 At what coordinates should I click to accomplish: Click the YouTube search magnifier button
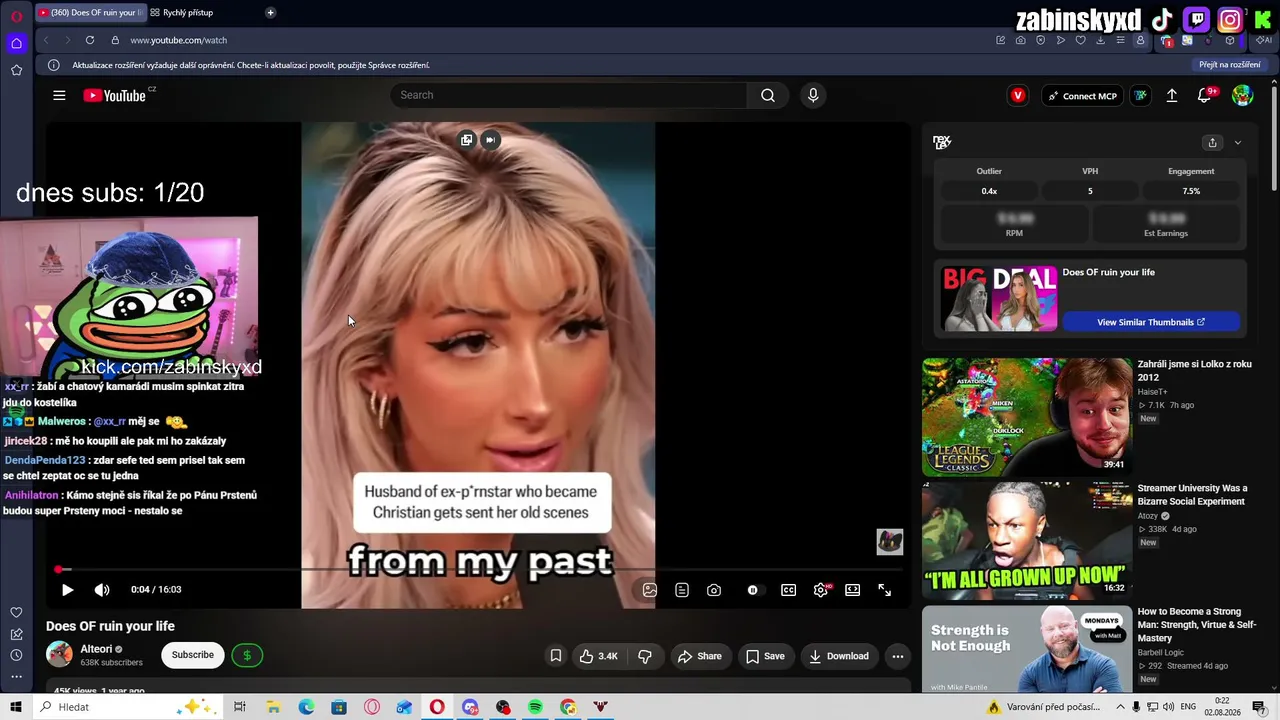pos(768,95)
